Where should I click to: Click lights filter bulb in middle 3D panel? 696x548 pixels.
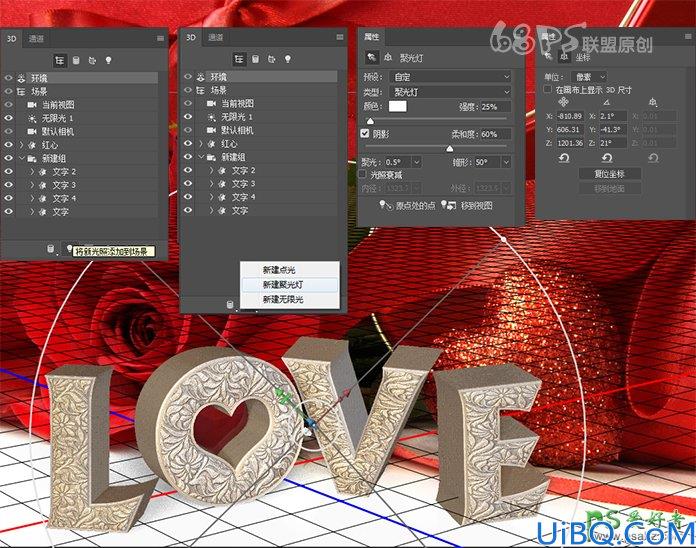288,59
